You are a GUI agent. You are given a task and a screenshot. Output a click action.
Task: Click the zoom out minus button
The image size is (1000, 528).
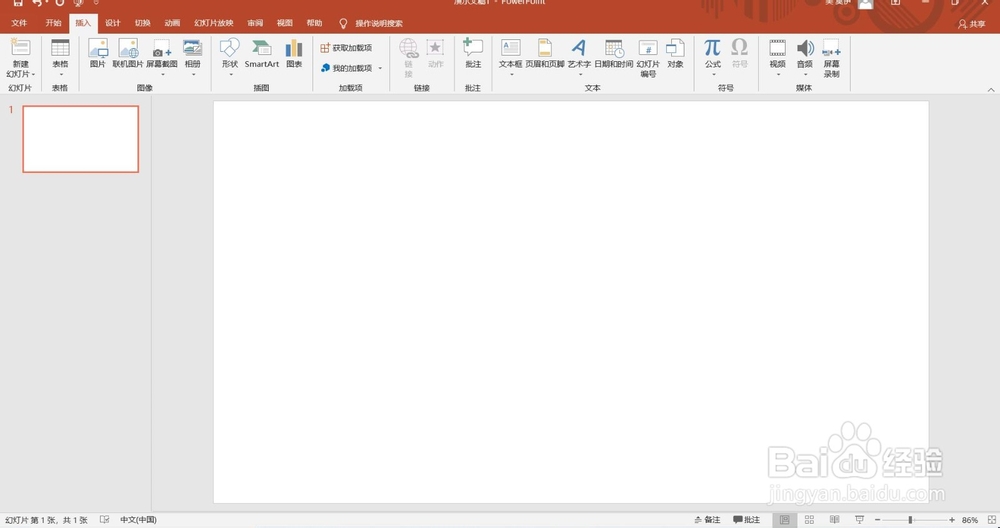coord(878,520)
